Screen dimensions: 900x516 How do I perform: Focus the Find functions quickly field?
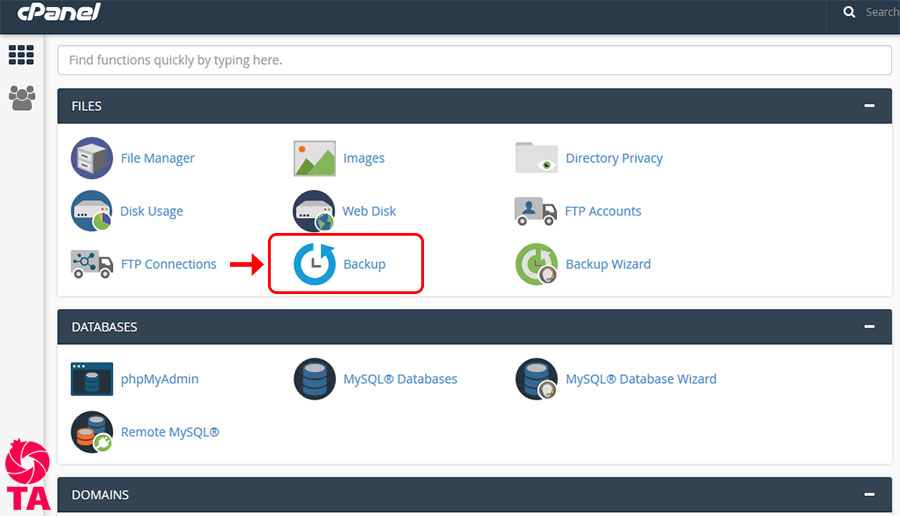[x=474, y=60]
